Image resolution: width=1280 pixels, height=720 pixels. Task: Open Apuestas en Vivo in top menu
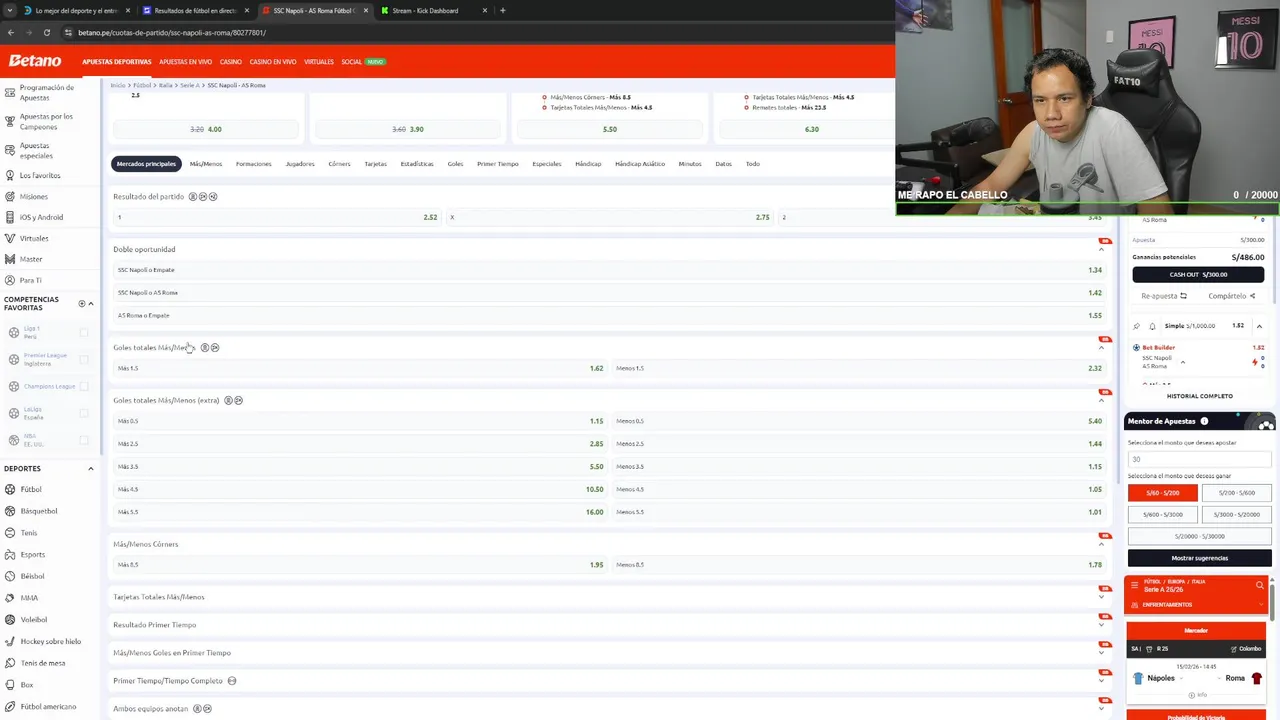185,62
